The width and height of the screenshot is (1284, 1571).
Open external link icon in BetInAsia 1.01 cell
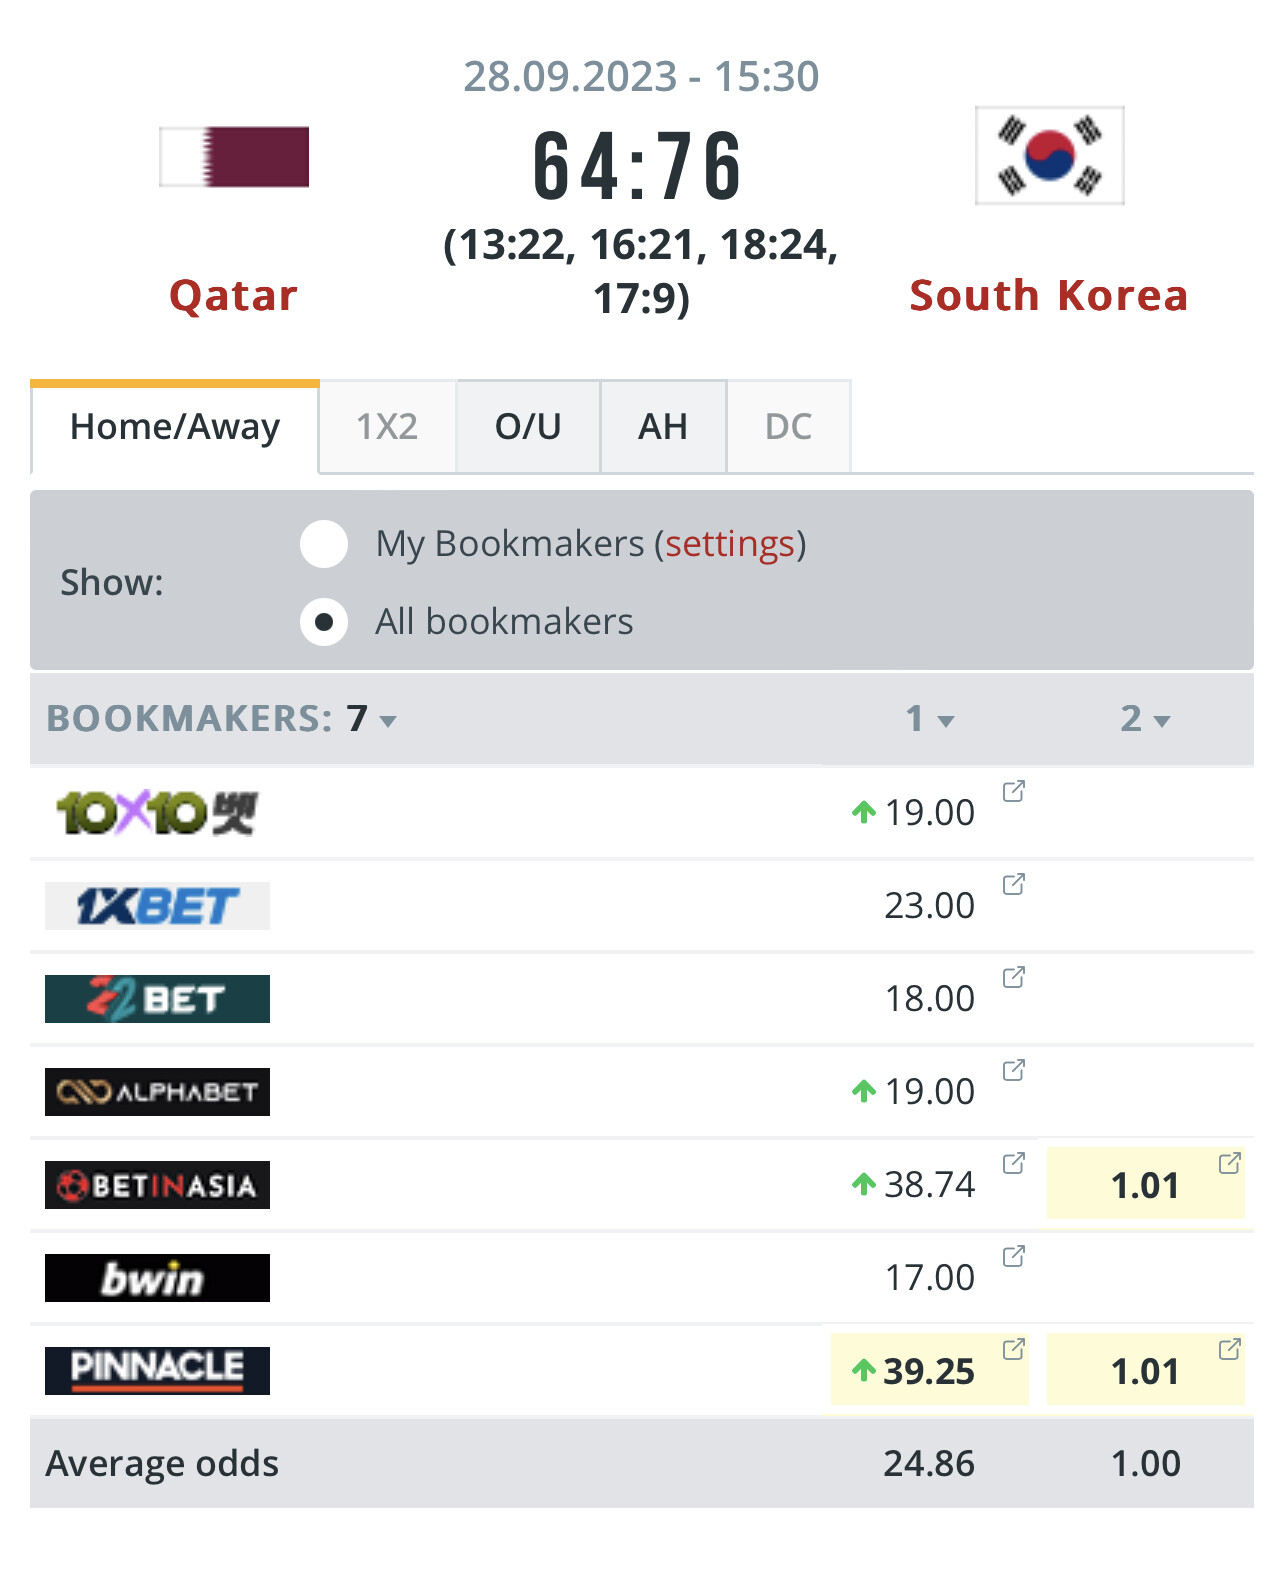[x=1229, y=1164]
